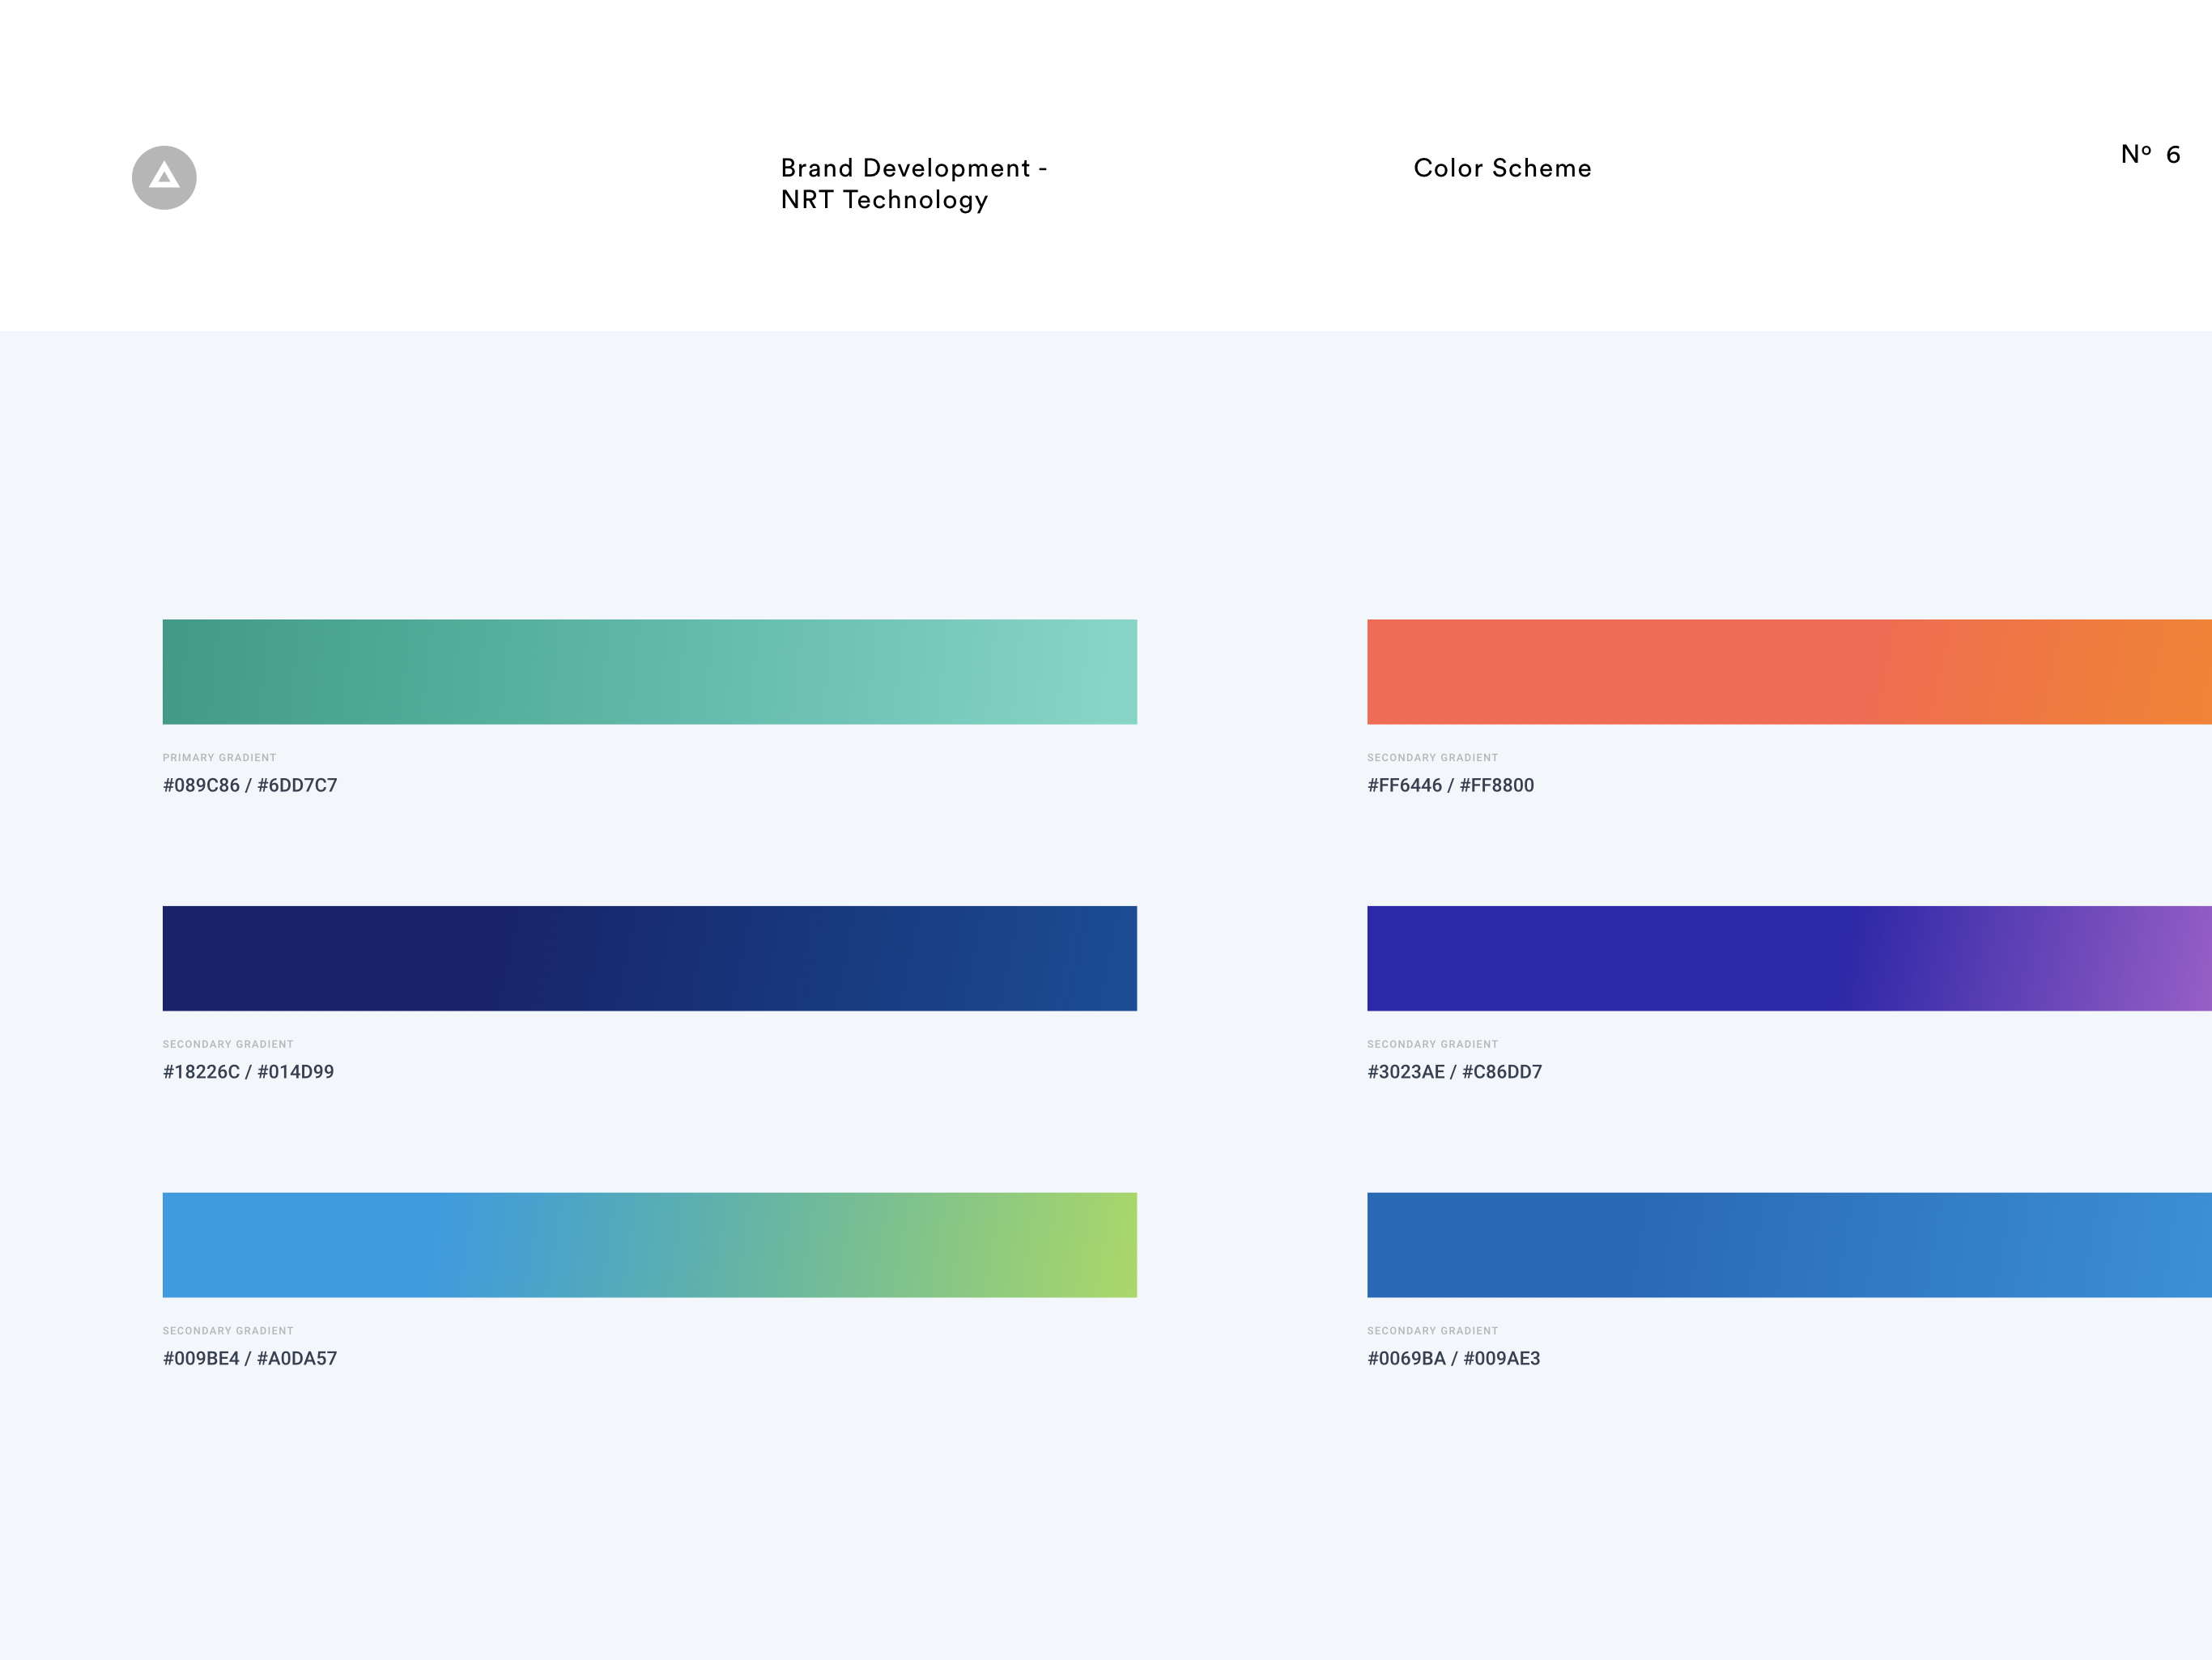This screenshot has width=2212, height=1660.
Task: Click 'SECONDARY GRADIENT' label above #18226C
Action: (228, 1044)
